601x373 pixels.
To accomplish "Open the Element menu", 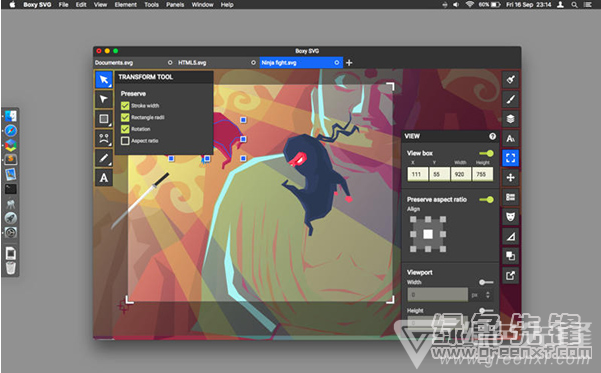I will [x=126, y=5].
